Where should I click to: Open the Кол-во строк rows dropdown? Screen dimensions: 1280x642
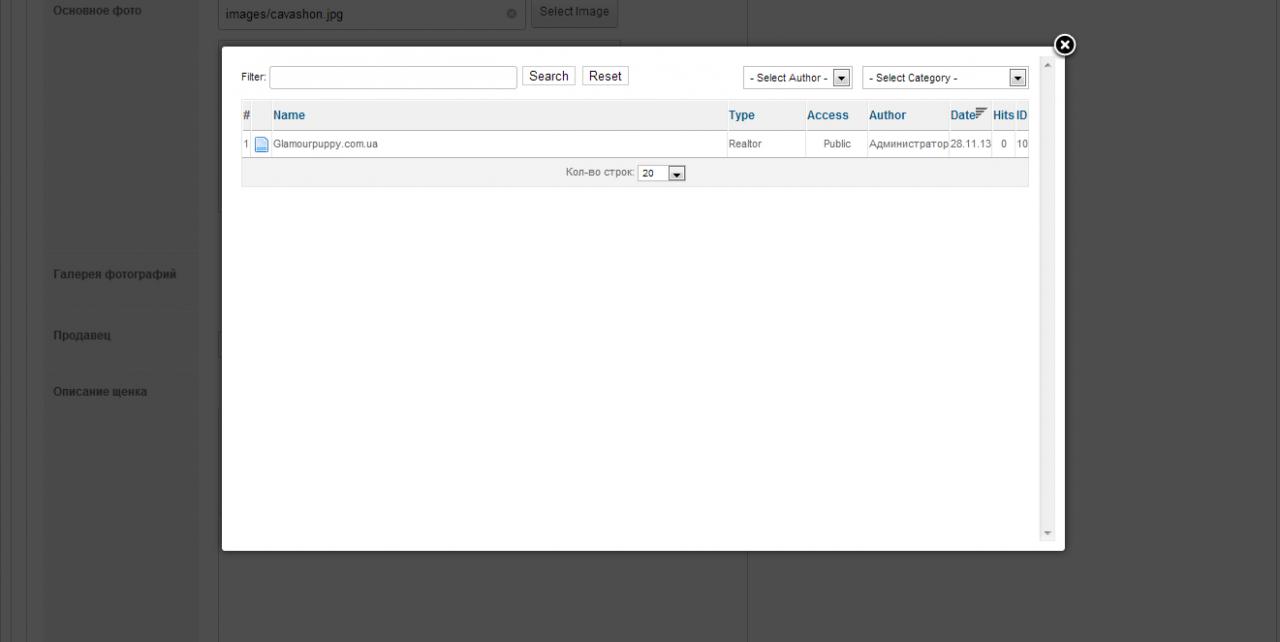click(662, 173)
